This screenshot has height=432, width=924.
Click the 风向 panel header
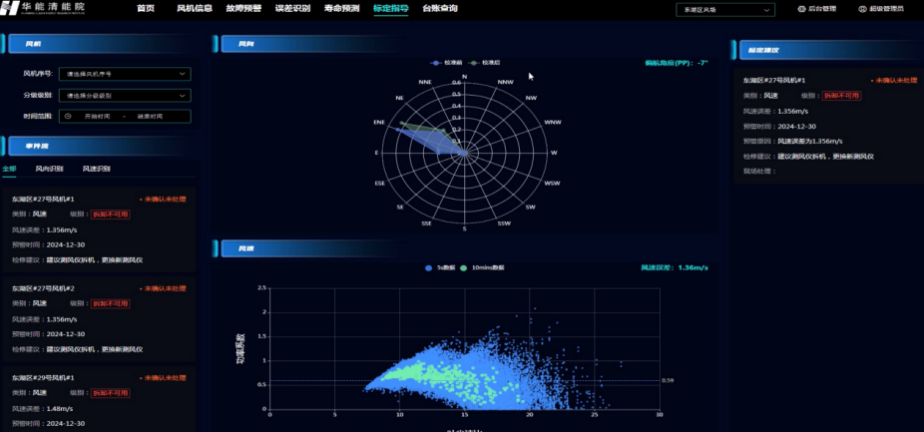(x=309, y=44)
